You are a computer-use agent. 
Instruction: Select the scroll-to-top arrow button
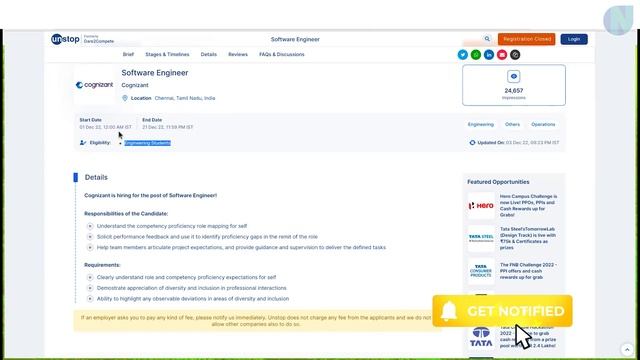tap(627, 349)
